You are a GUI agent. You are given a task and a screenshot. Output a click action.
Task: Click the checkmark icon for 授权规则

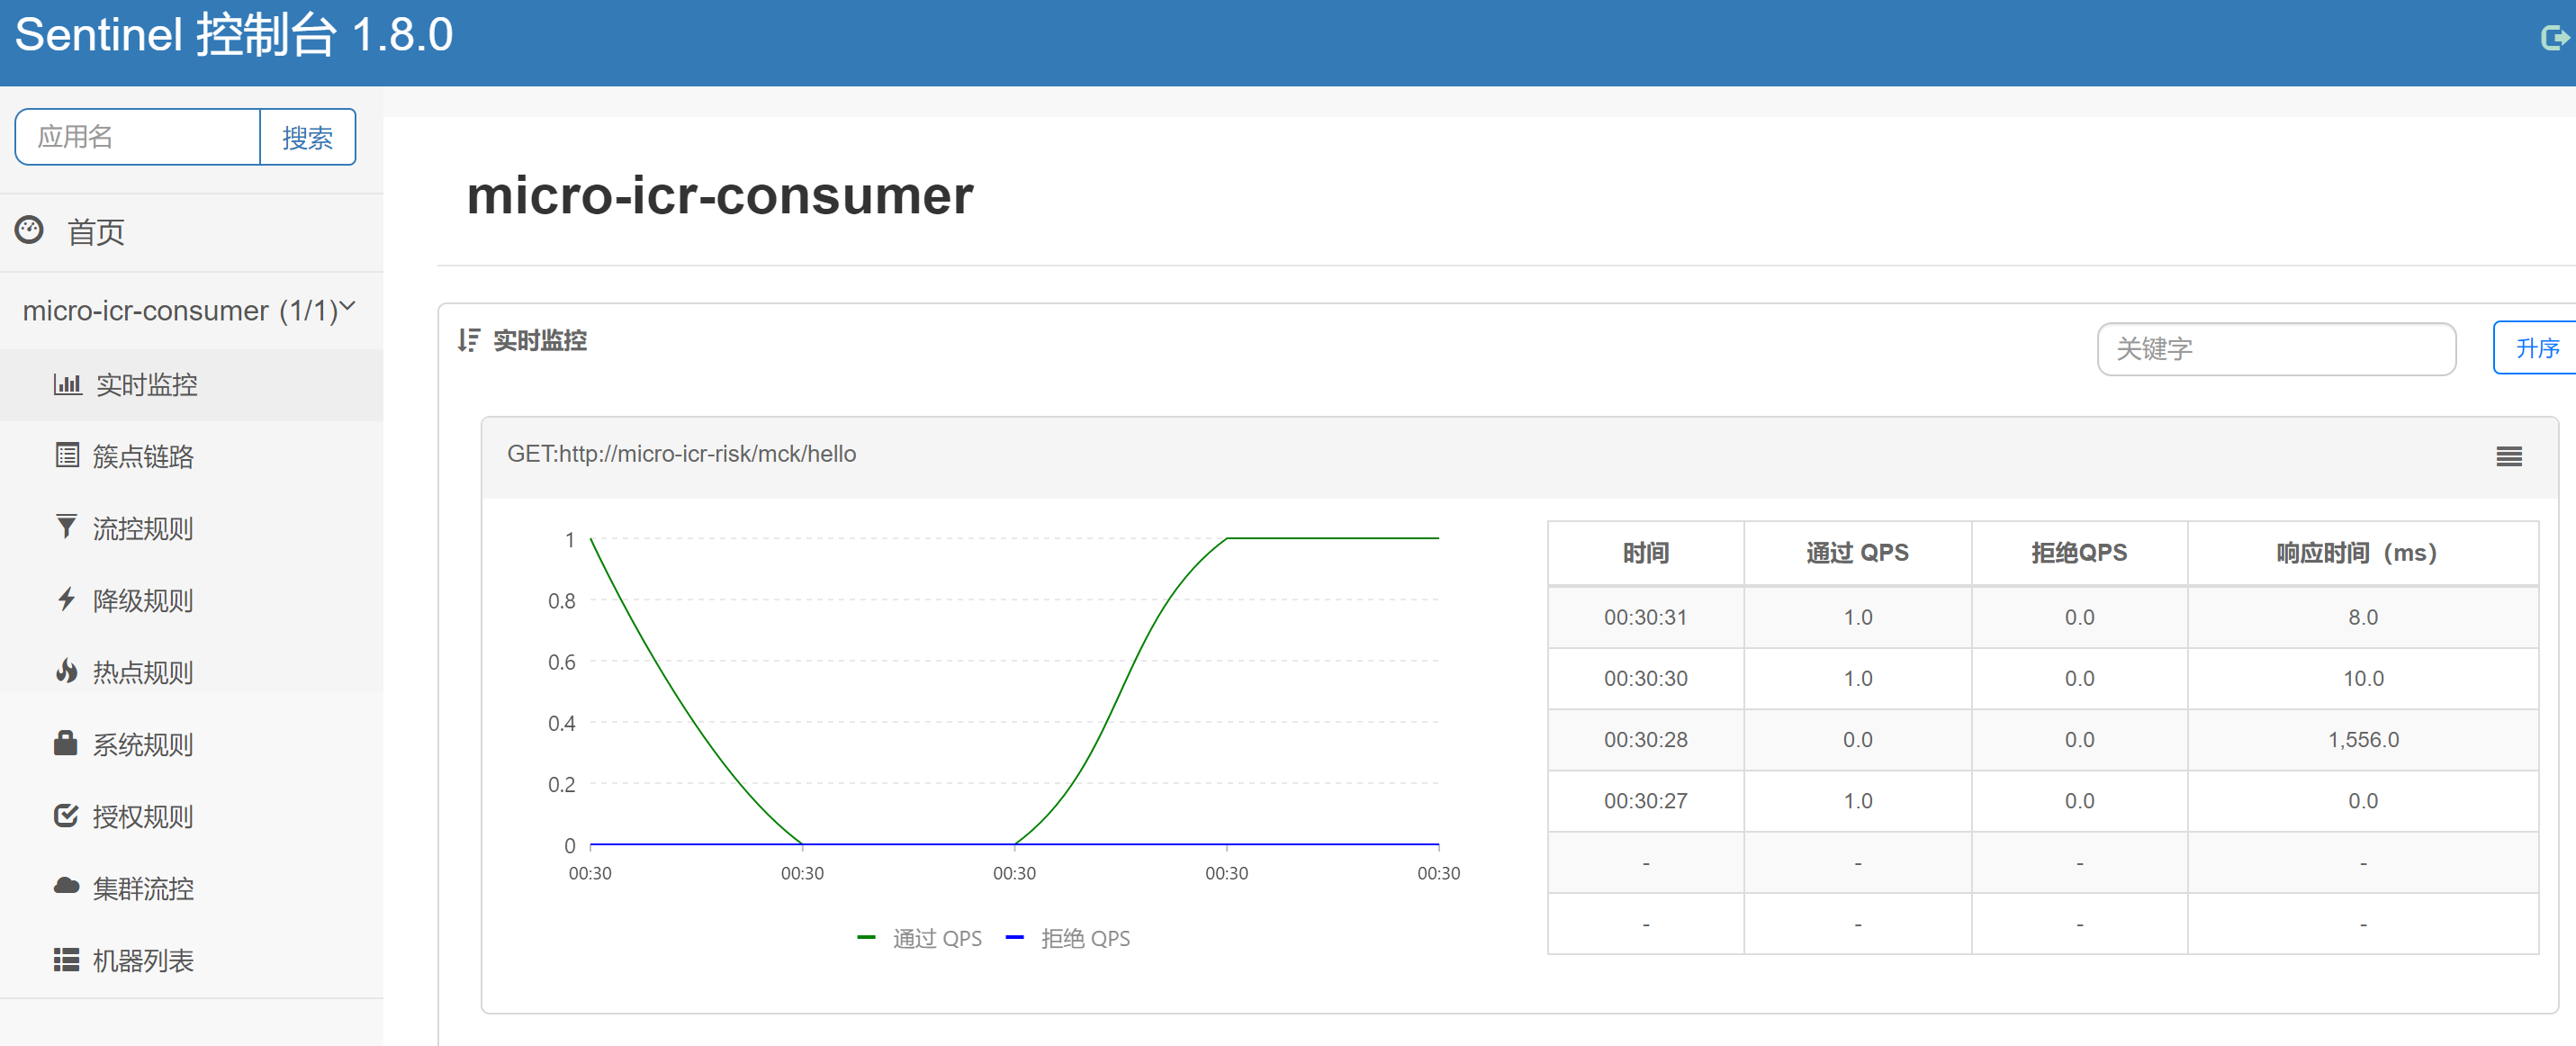point(66,816)
